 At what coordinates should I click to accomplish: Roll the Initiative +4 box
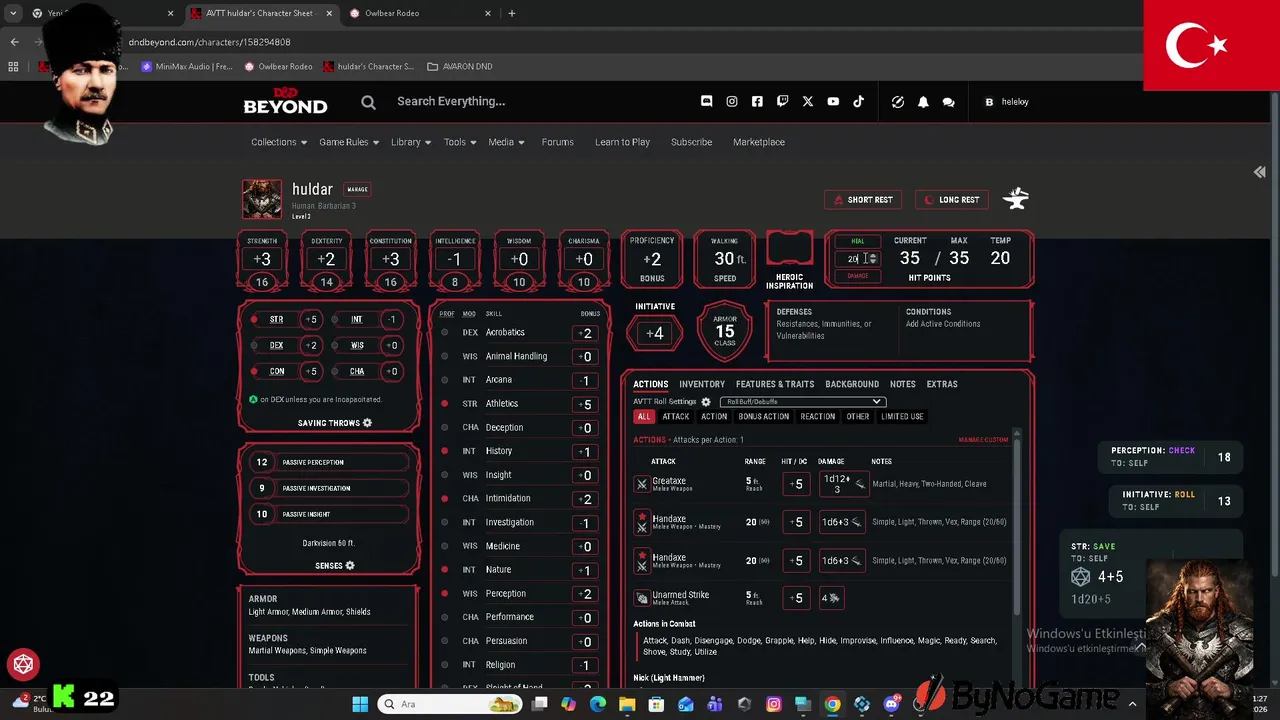[x=655, y=333]
